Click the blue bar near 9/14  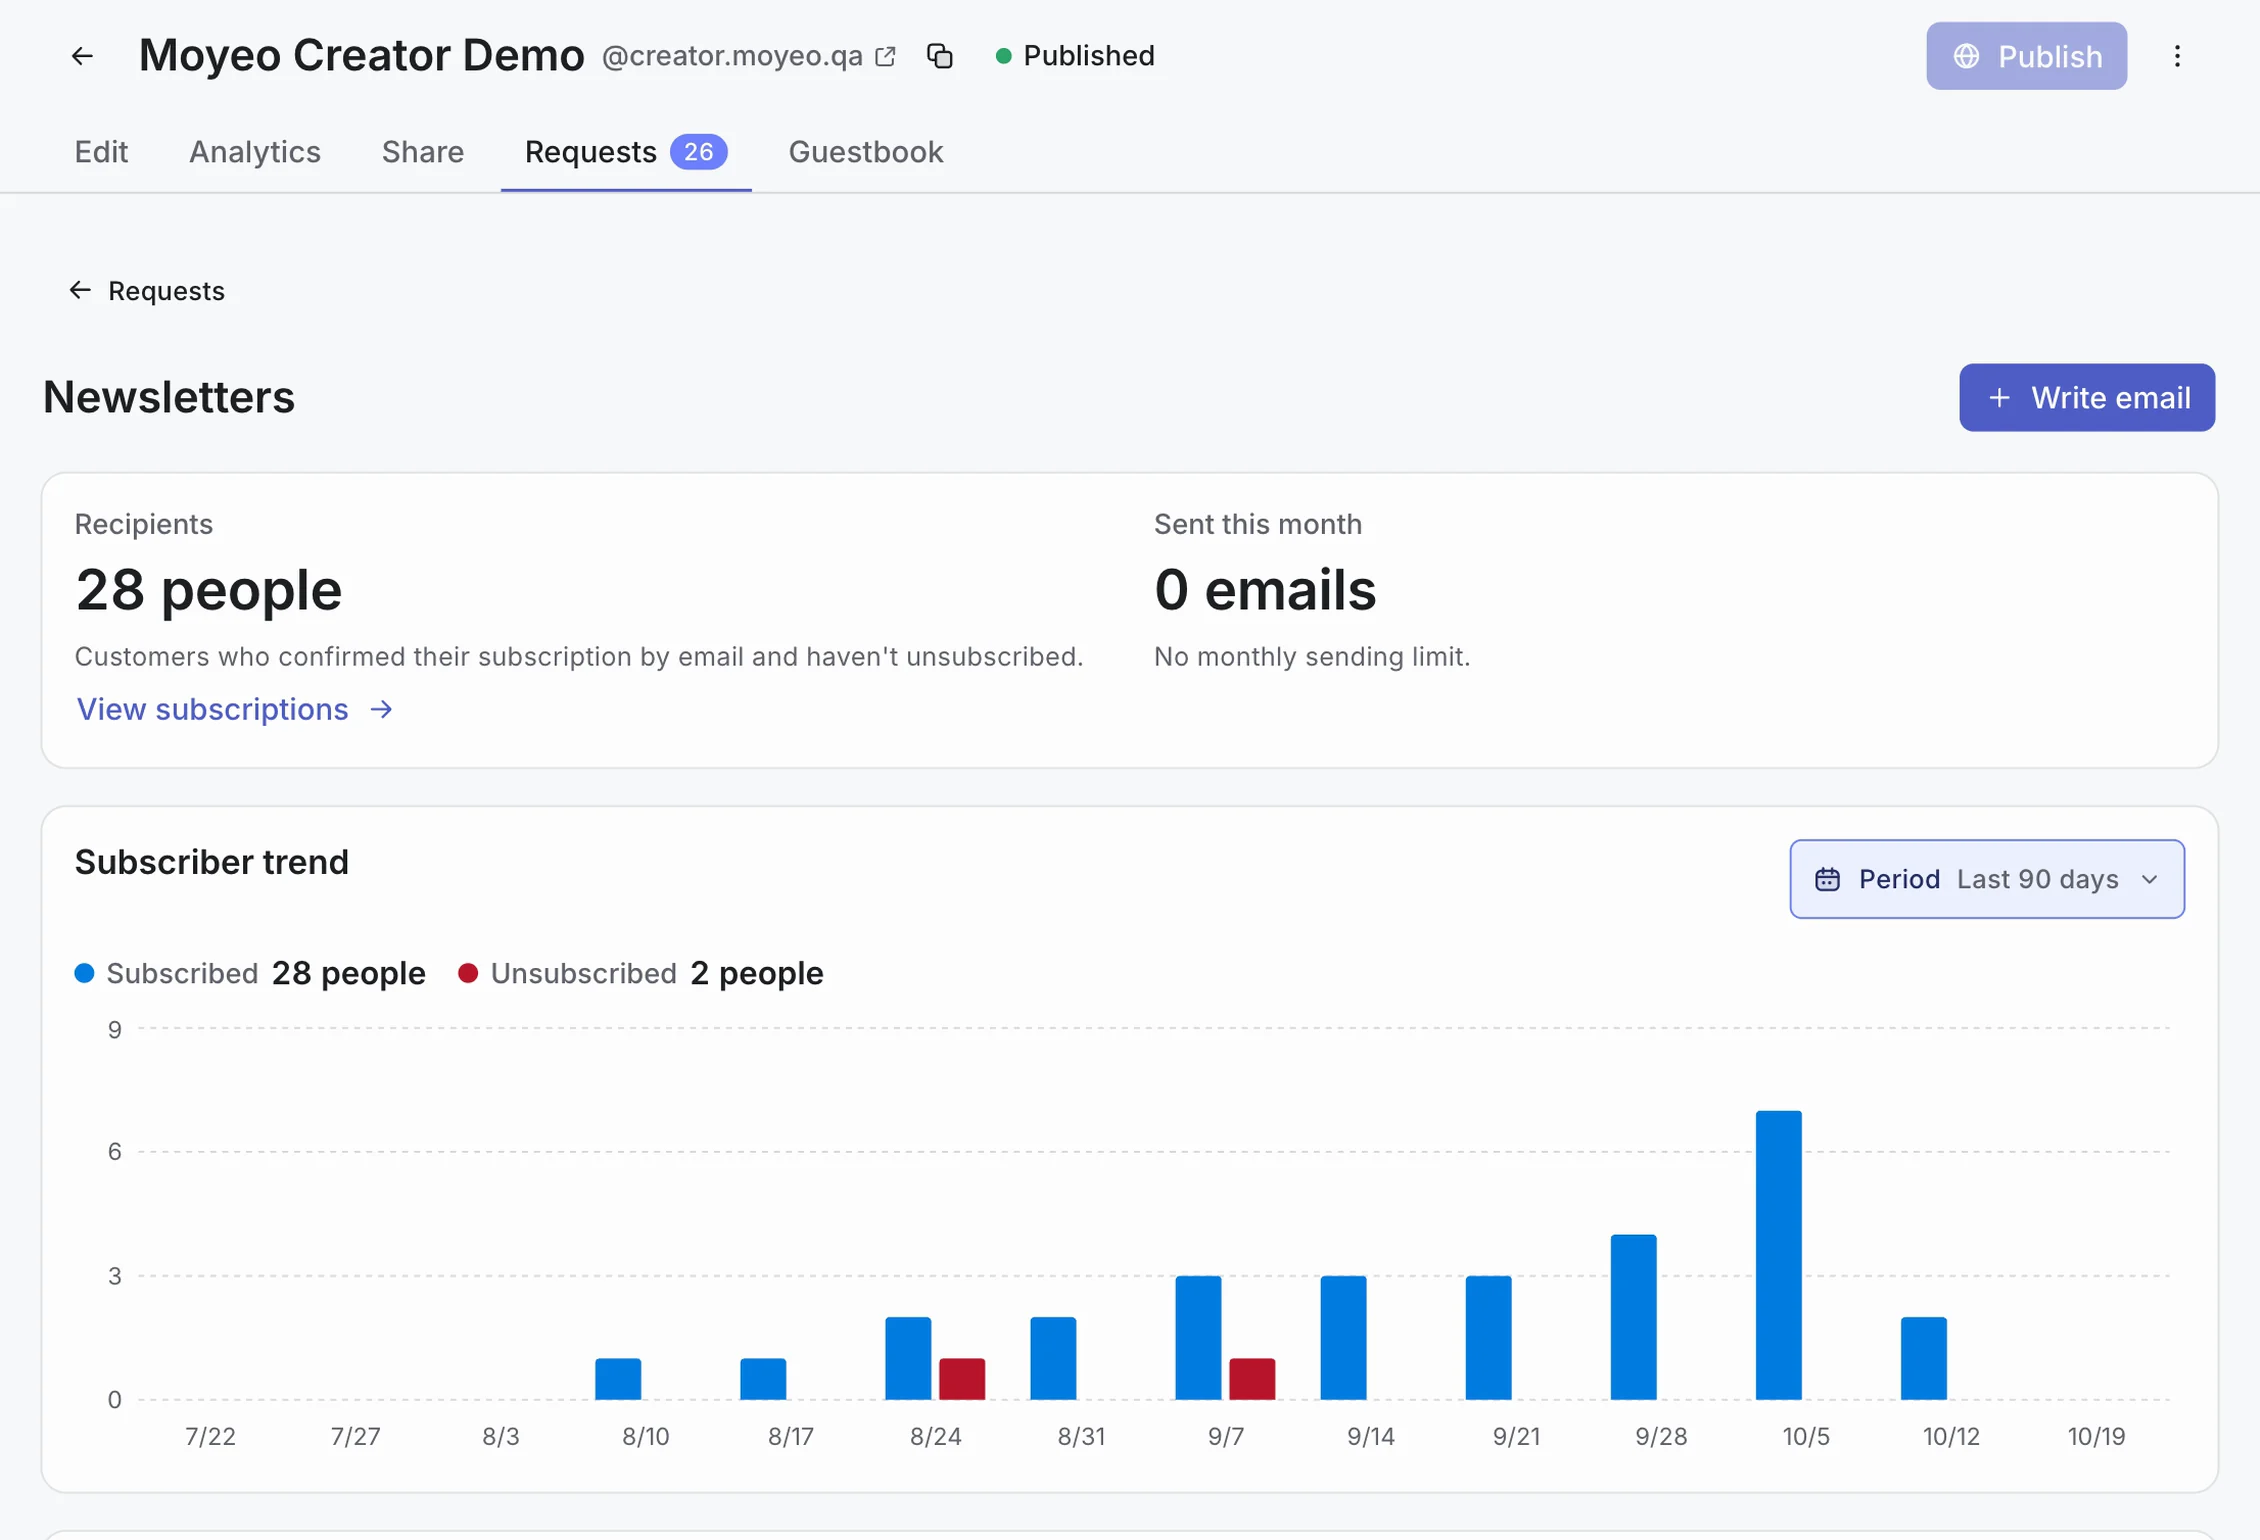point(1344,1338)
